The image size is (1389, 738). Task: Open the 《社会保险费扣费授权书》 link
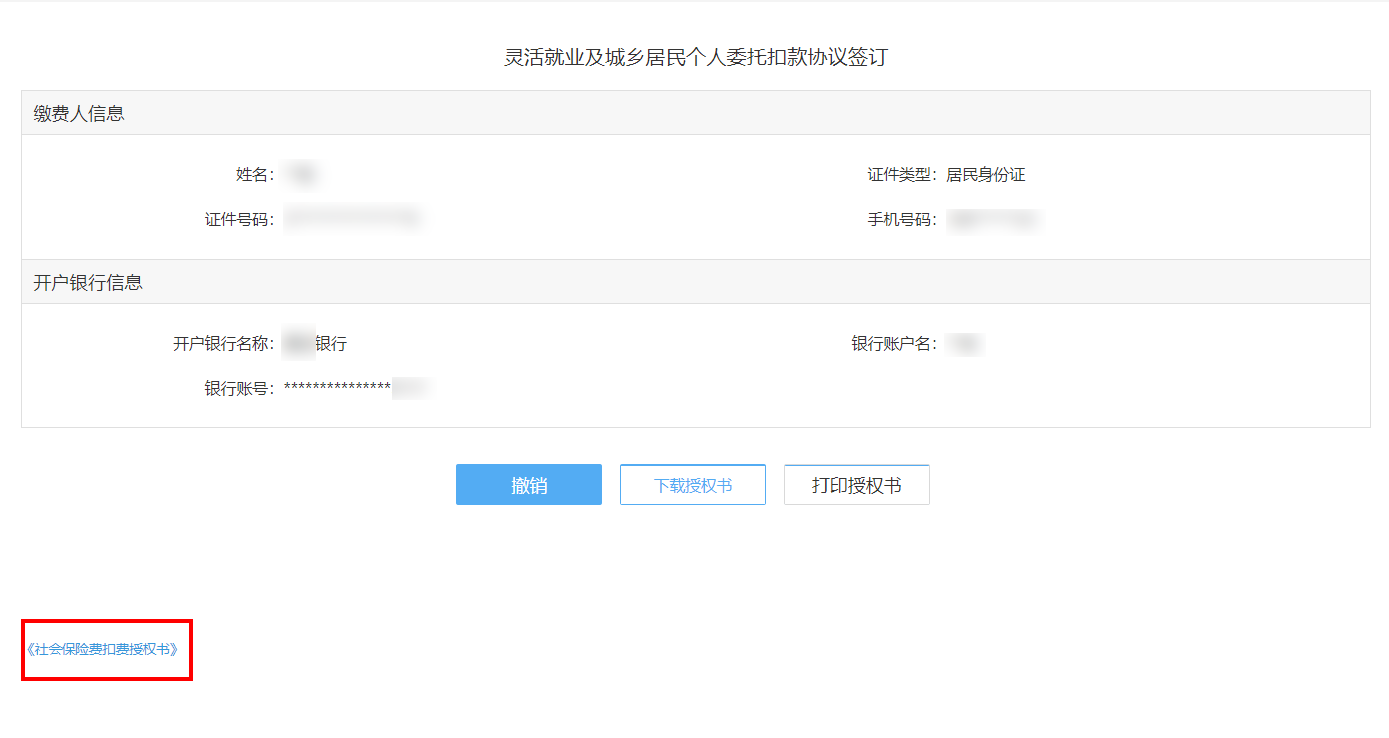103,649
